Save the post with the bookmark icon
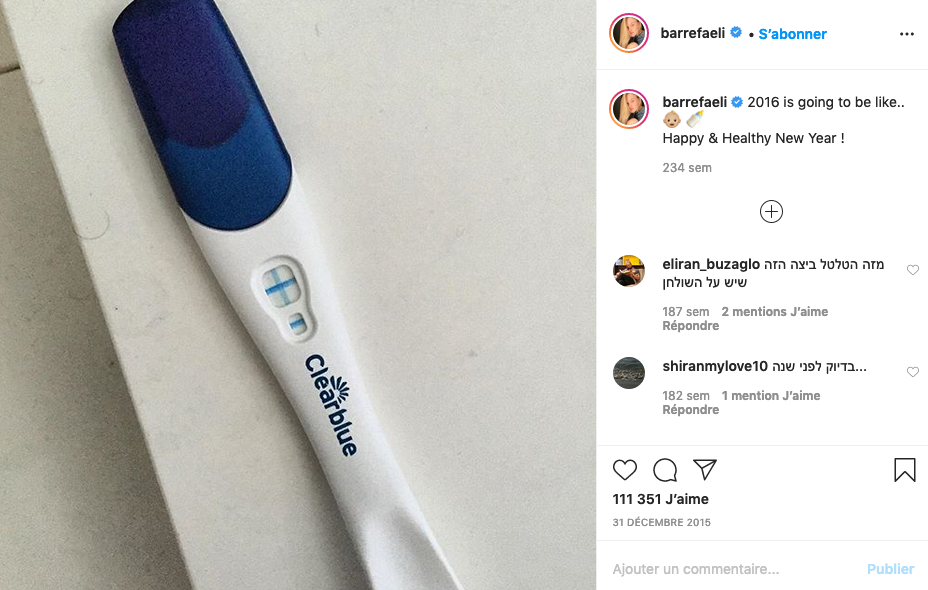Image resolution: width=928 pixels, height=590 pixels. point(904,470)
